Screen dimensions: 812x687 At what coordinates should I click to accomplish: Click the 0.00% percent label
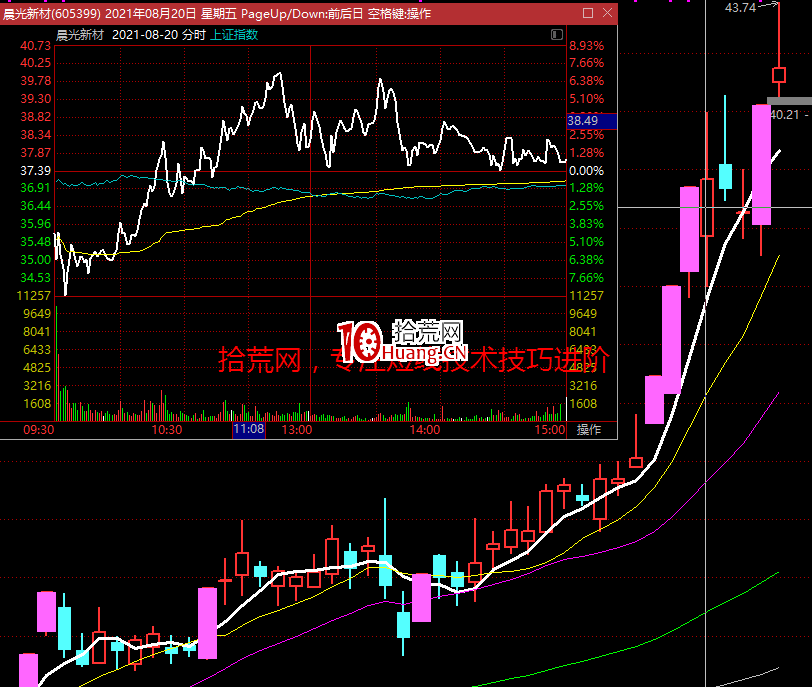click(587, 170)
